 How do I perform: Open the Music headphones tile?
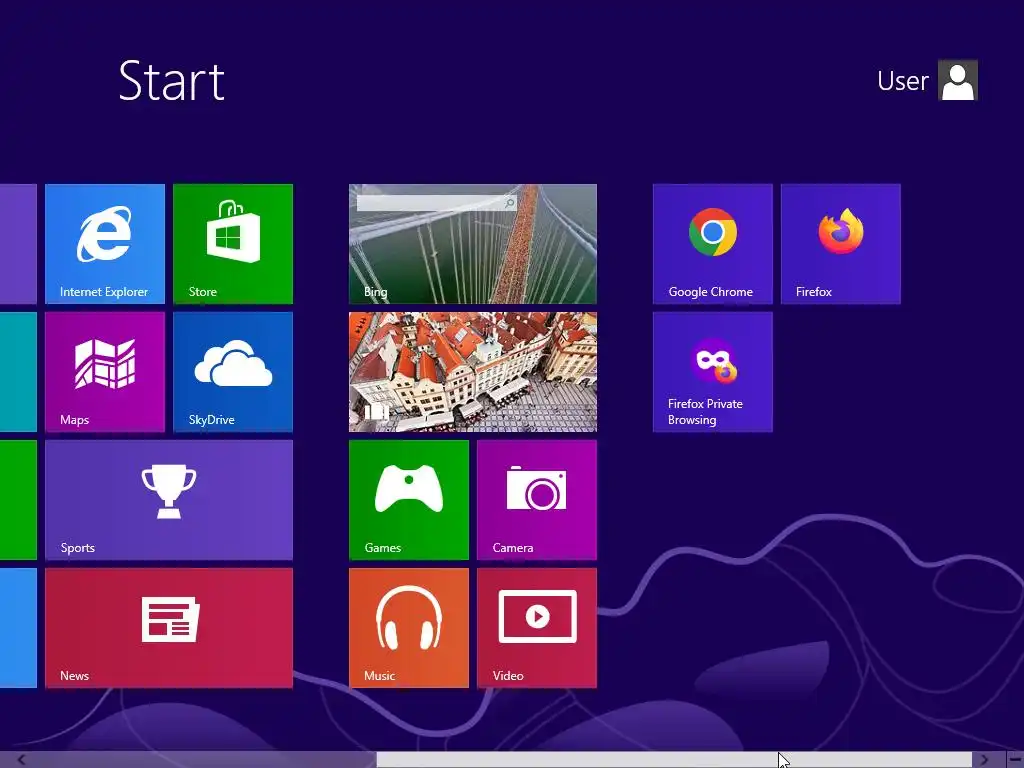pyautogui.click(x=409, y=628)
